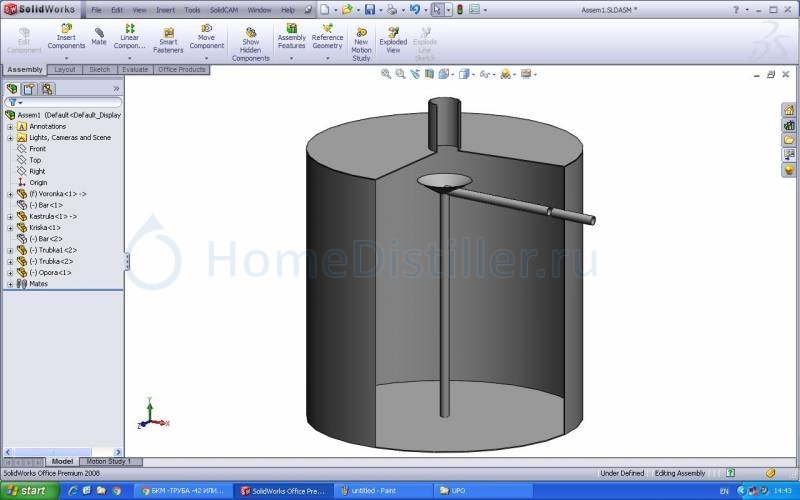This screenshot has width=800, height=500.
Task: Click the New document icon
Action: 324,10
